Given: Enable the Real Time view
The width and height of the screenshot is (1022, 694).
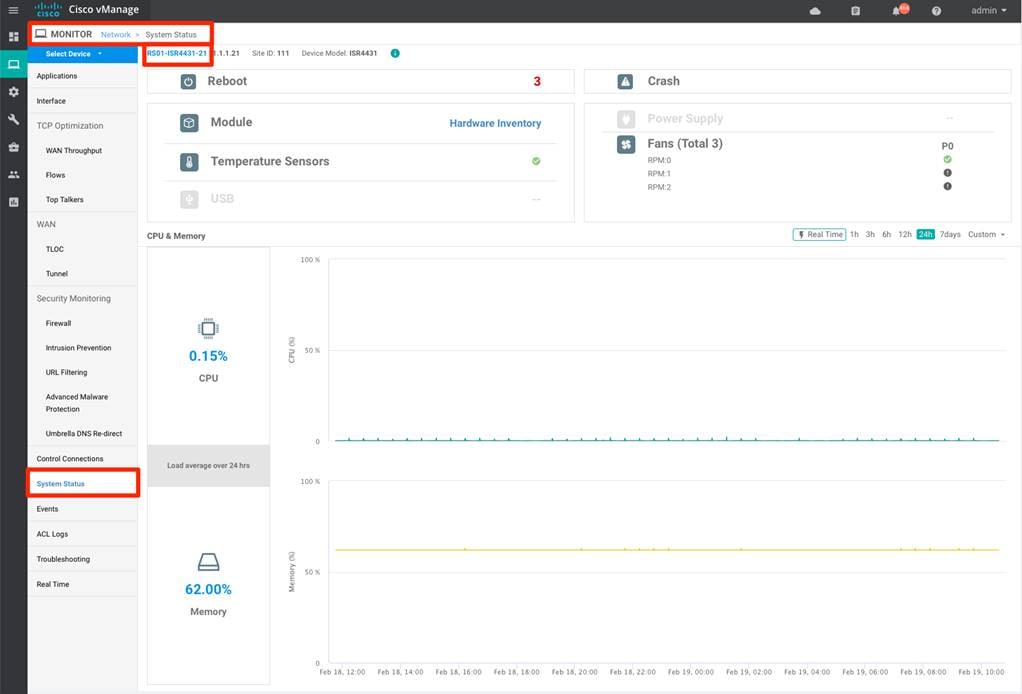Looking at the screenshot, I should (819, 234).
